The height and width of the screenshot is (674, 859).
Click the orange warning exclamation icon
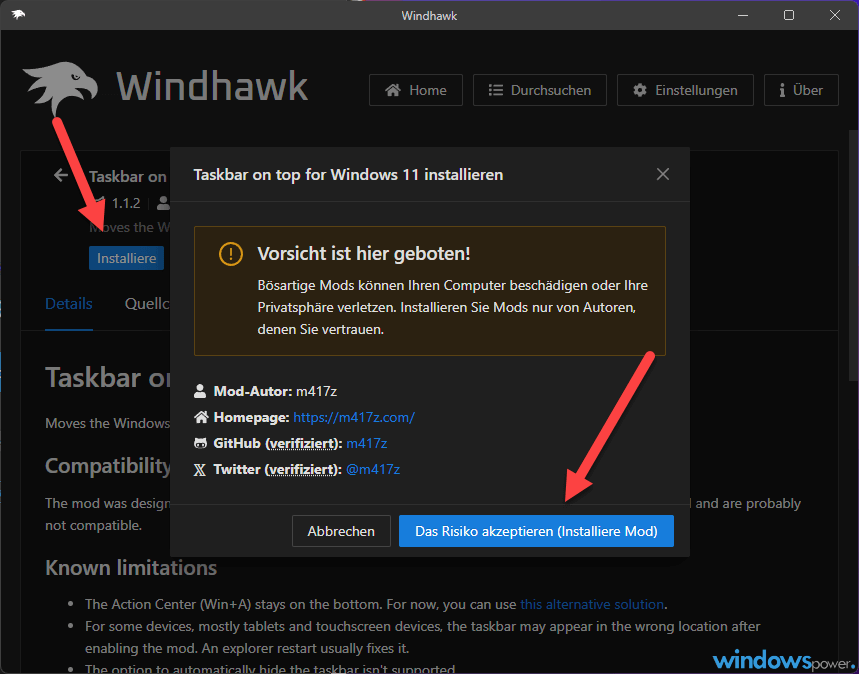pos(231,254)
